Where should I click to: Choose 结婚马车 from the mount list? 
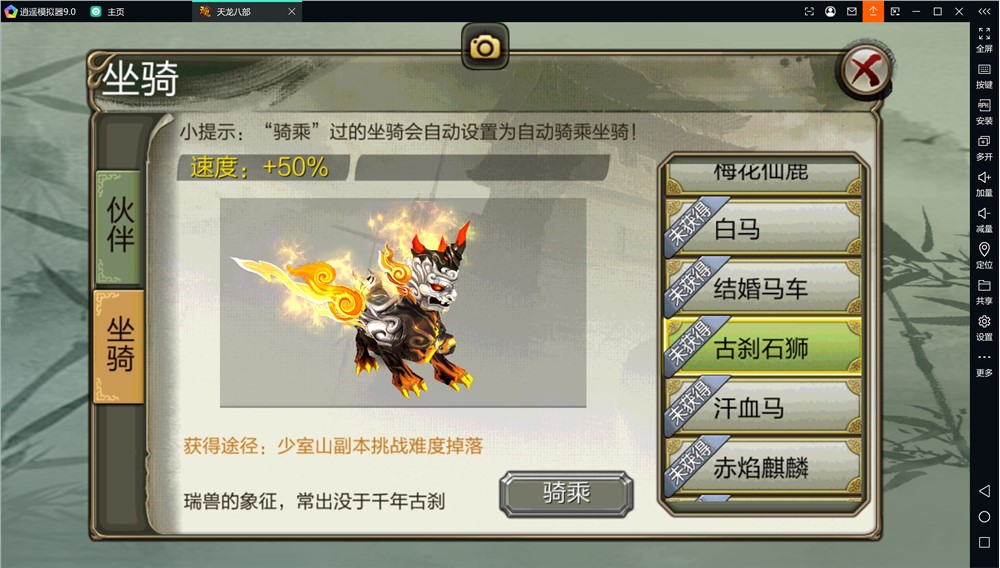(763, 288)
